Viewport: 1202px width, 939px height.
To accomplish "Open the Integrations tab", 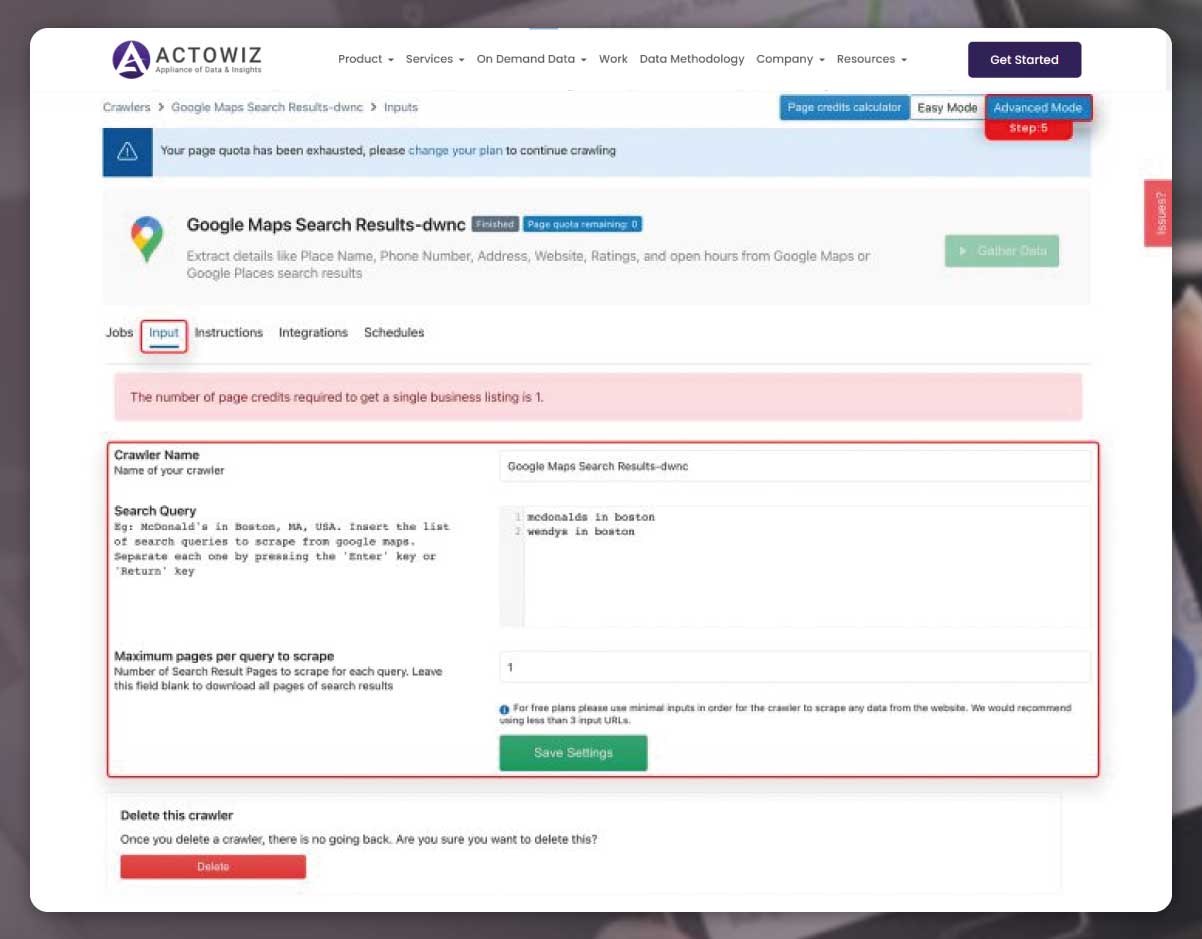I will [313, 333].
